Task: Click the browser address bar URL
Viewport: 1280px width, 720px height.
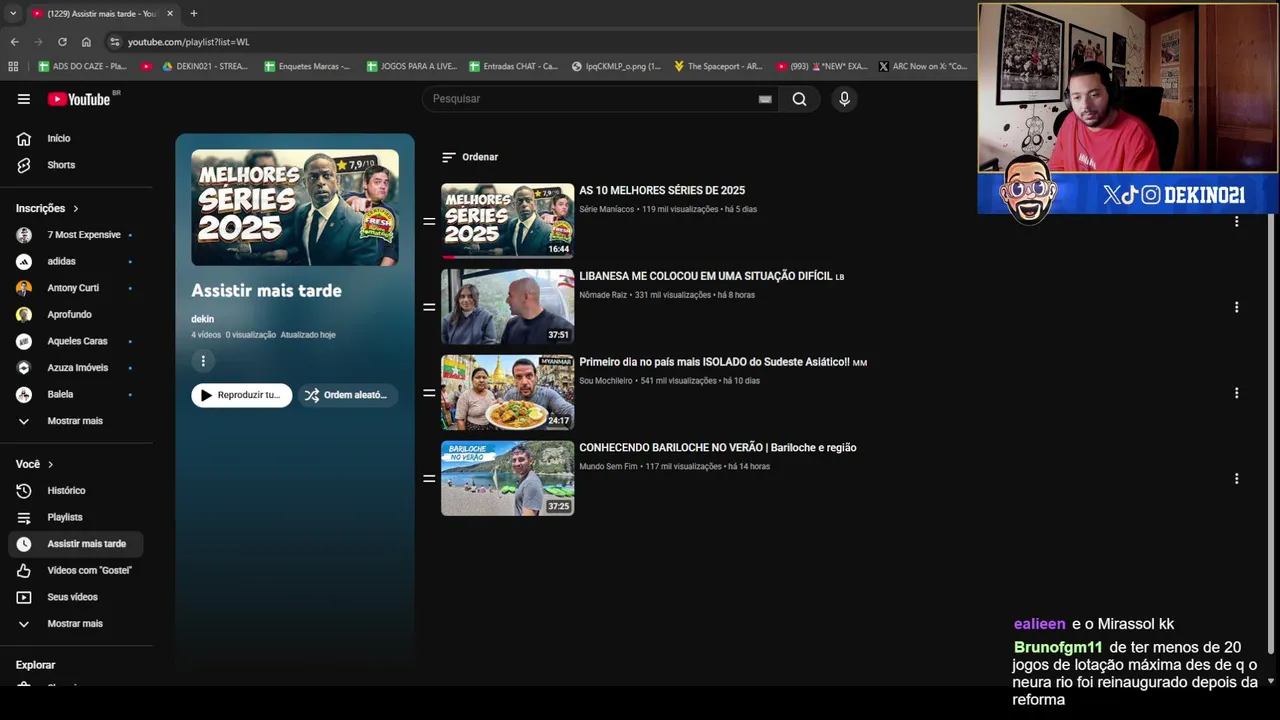Action: (x=188, y=42)
